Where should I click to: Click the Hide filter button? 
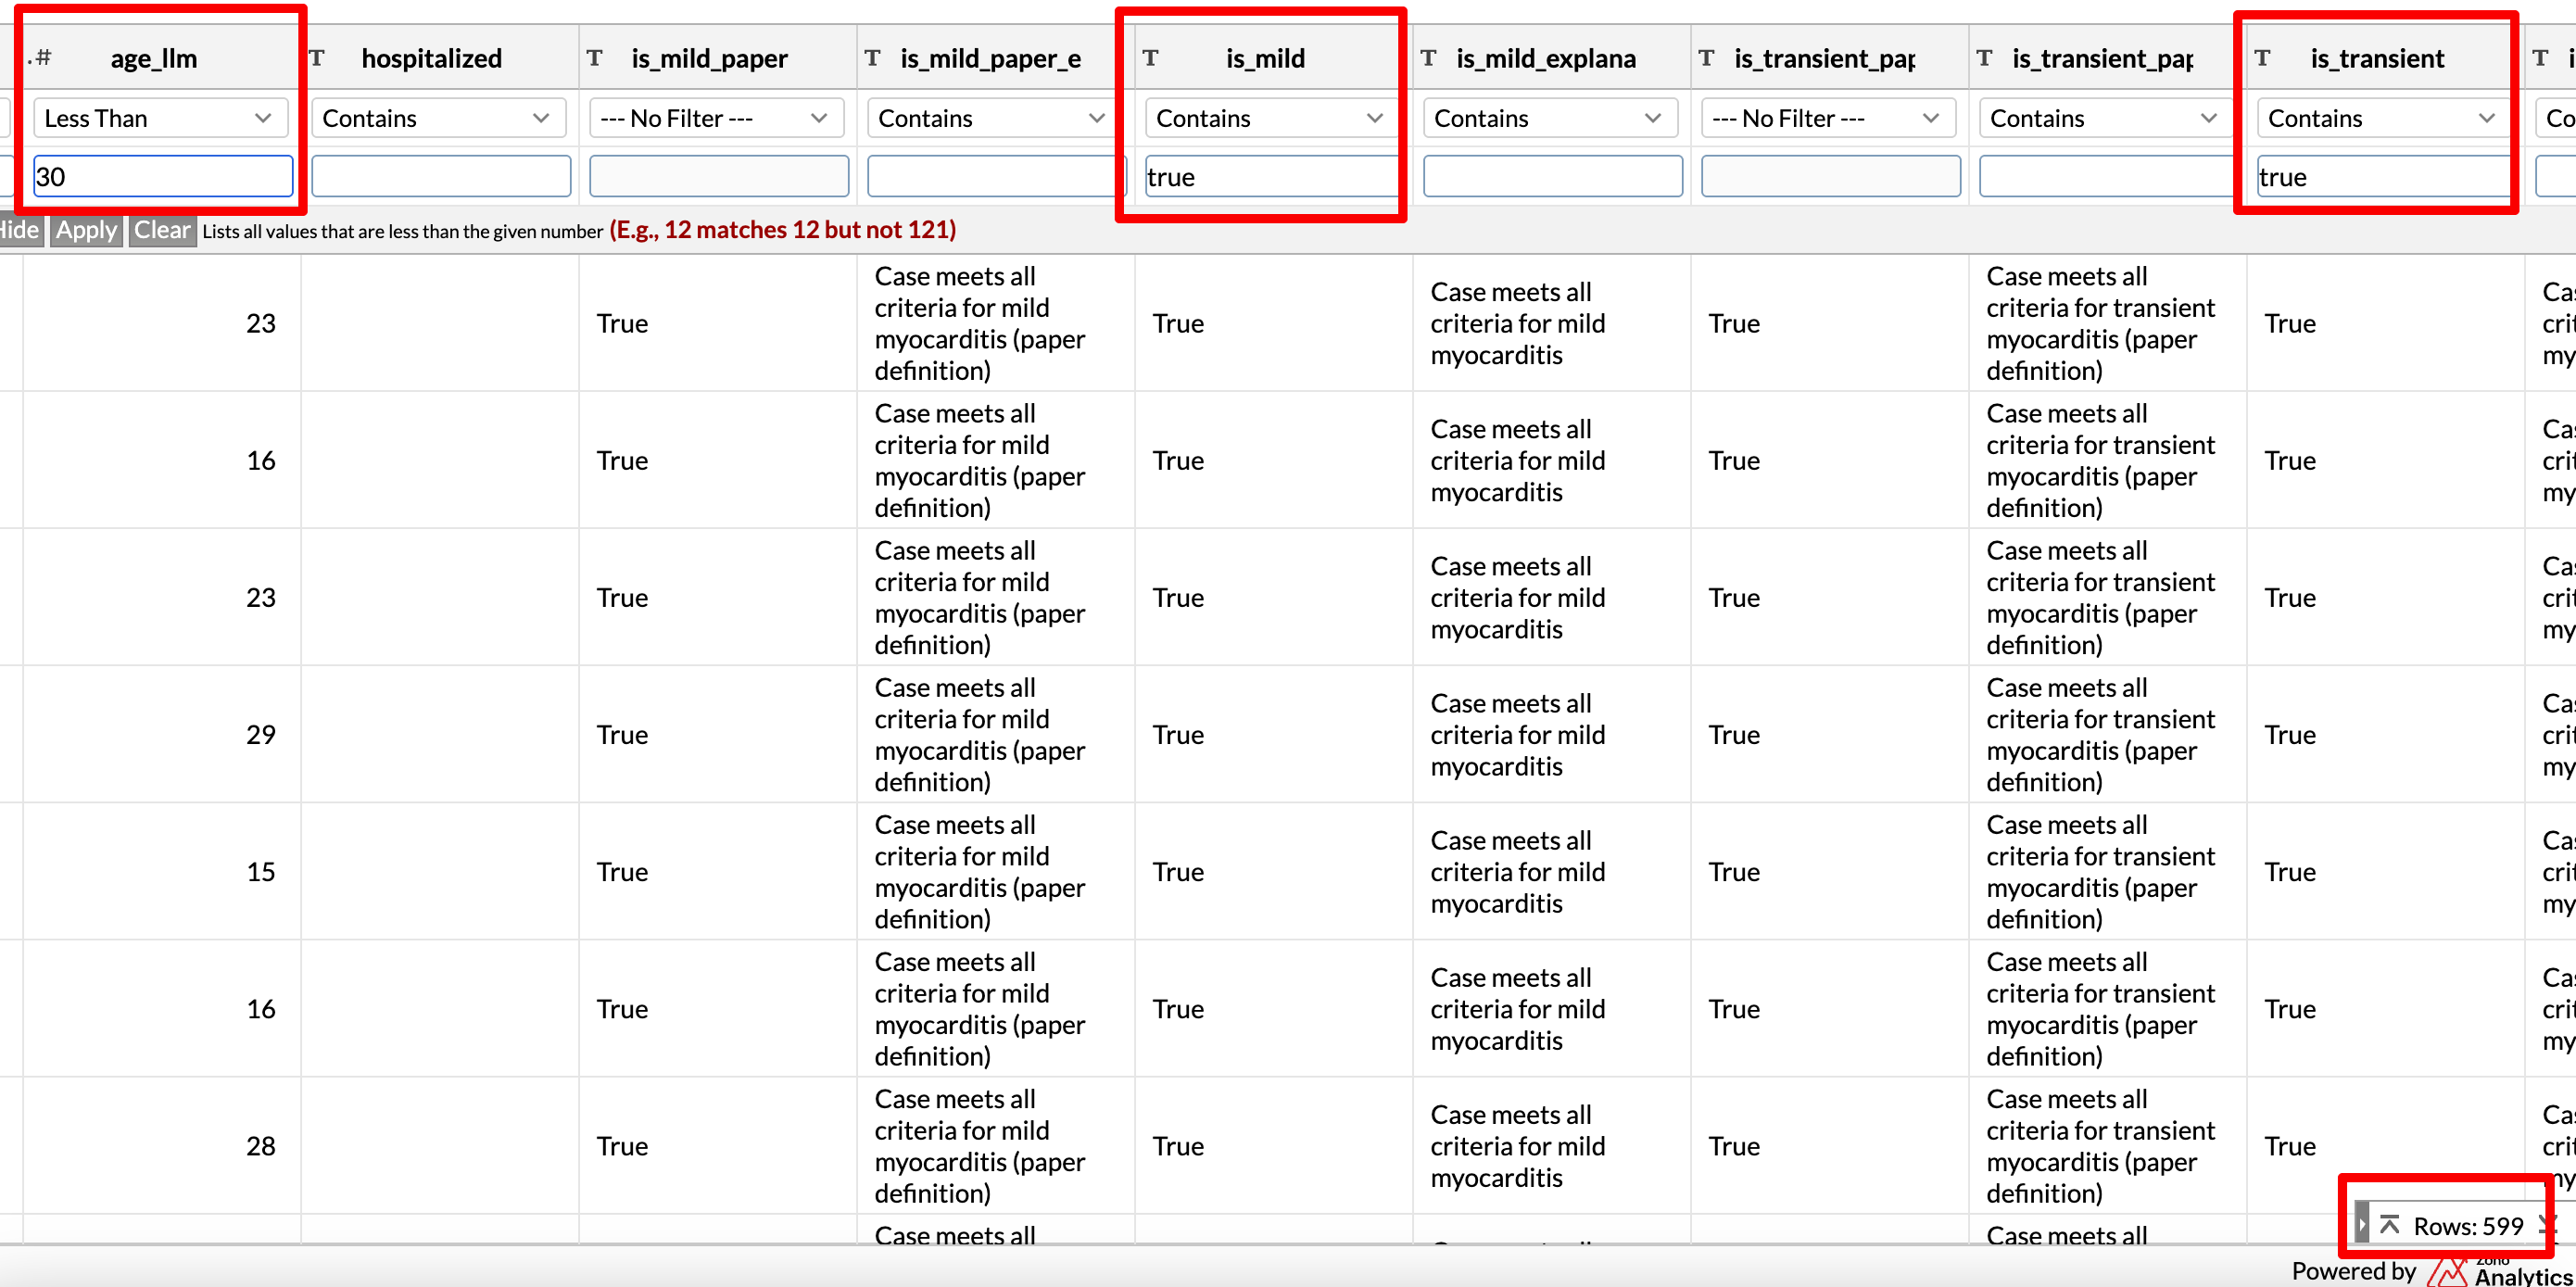(x=18, y=230)
